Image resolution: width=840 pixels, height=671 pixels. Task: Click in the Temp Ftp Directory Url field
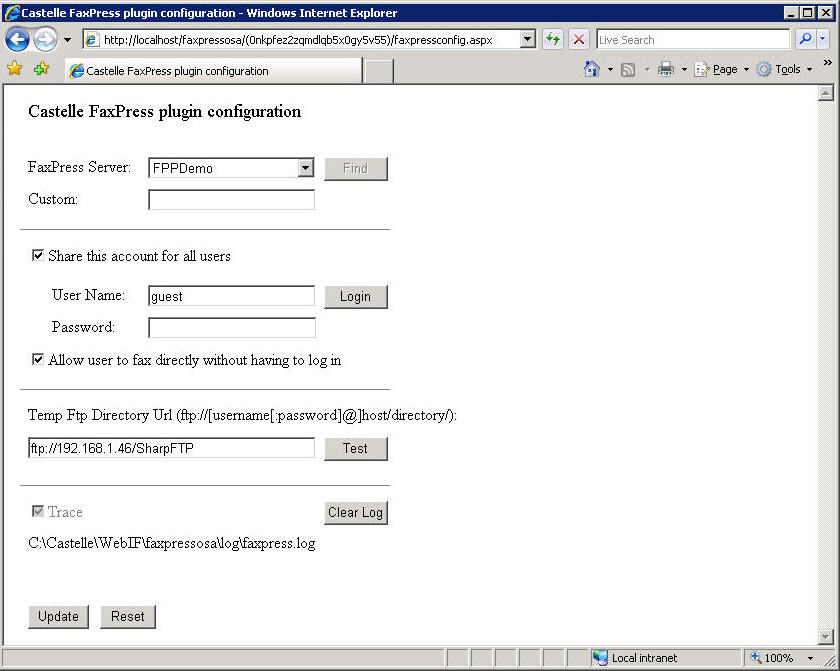coord(171,448)
